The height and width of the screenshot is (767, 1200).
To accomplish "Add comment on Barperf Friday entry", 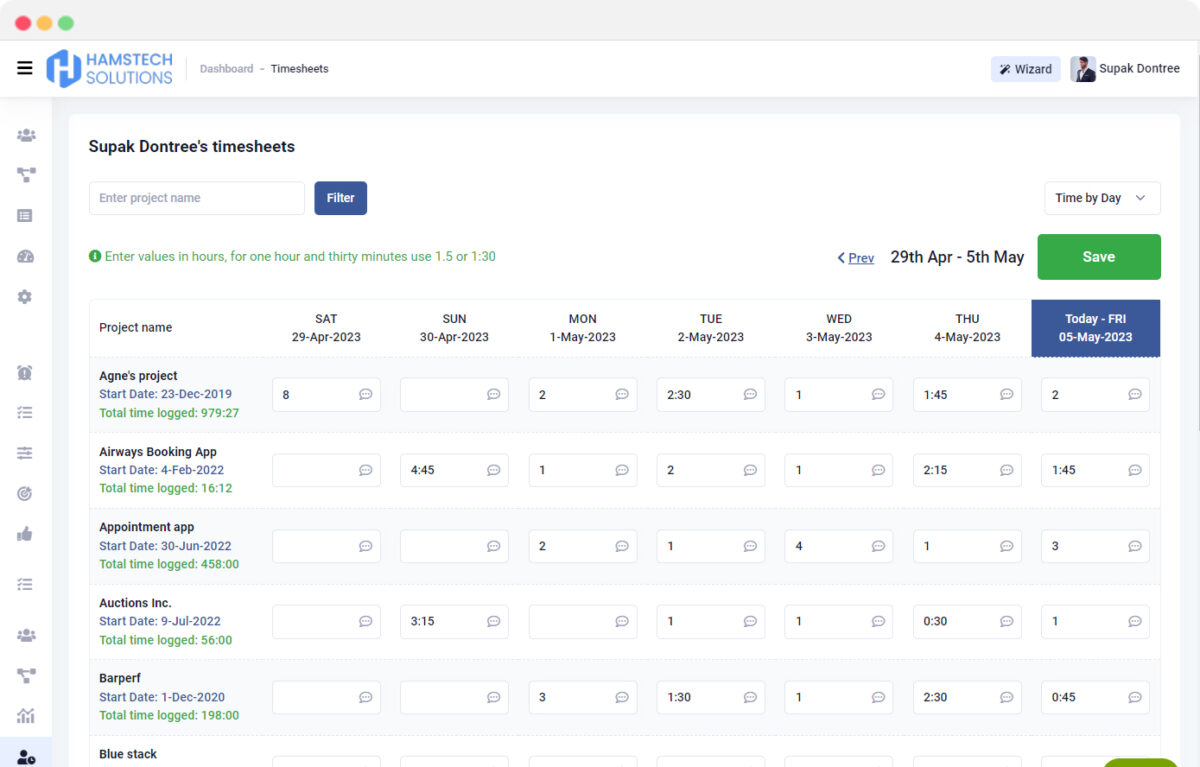I will tap(1134, 697).
